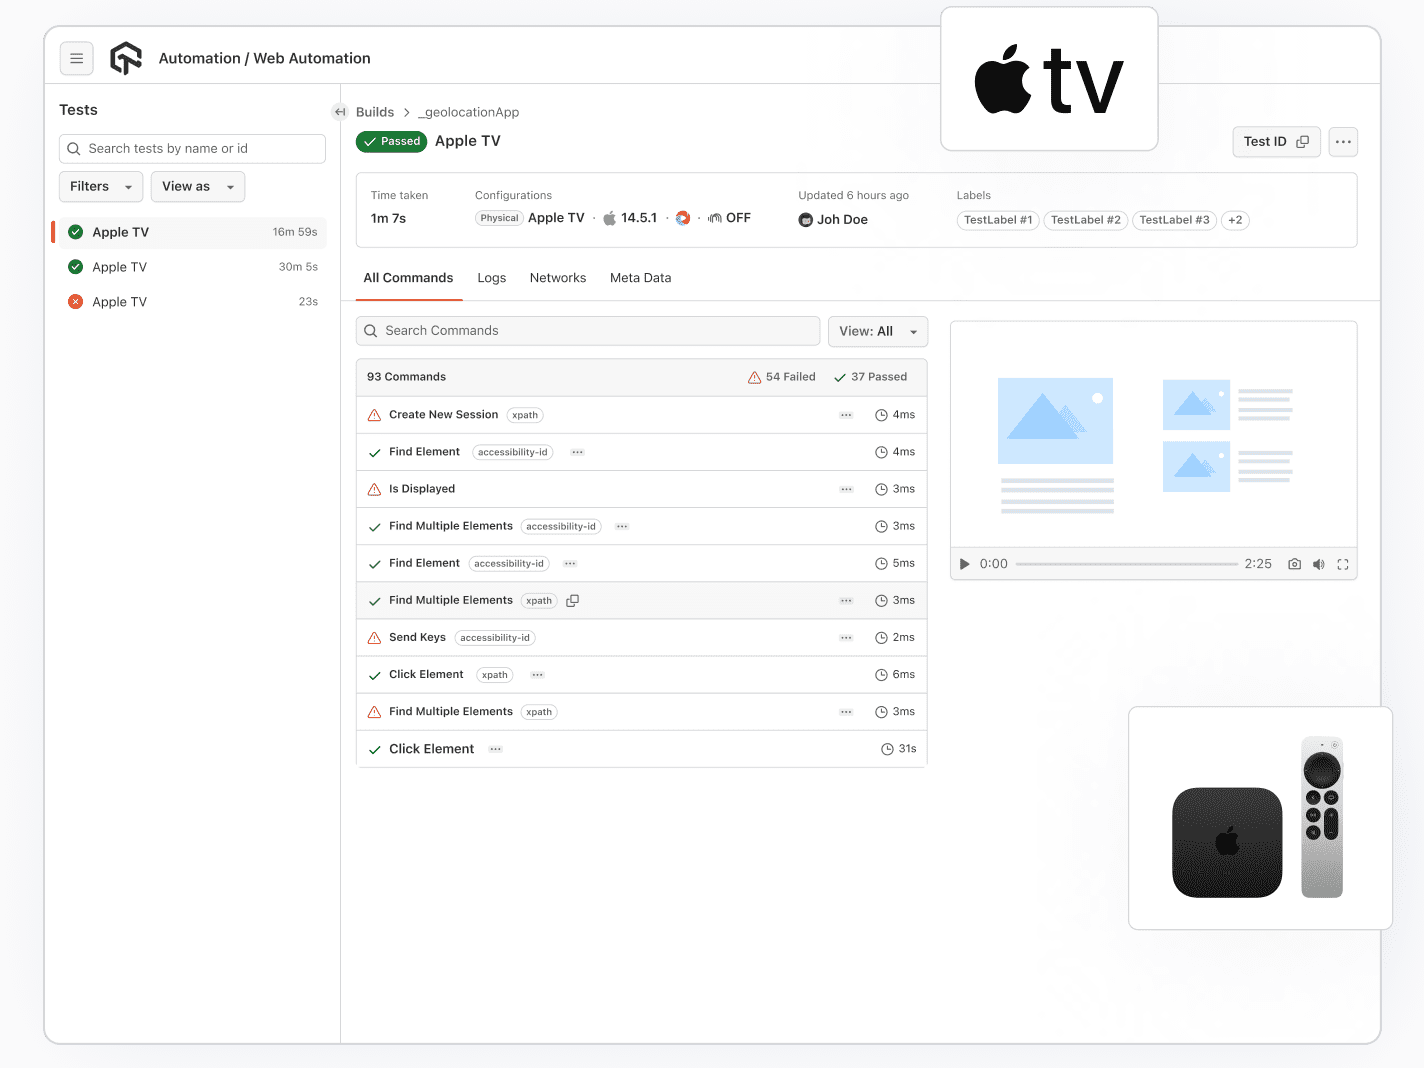Click the video progress bar
Image resolution: width=1424 pixels, height=1068 pixels.
point(1126,564)
